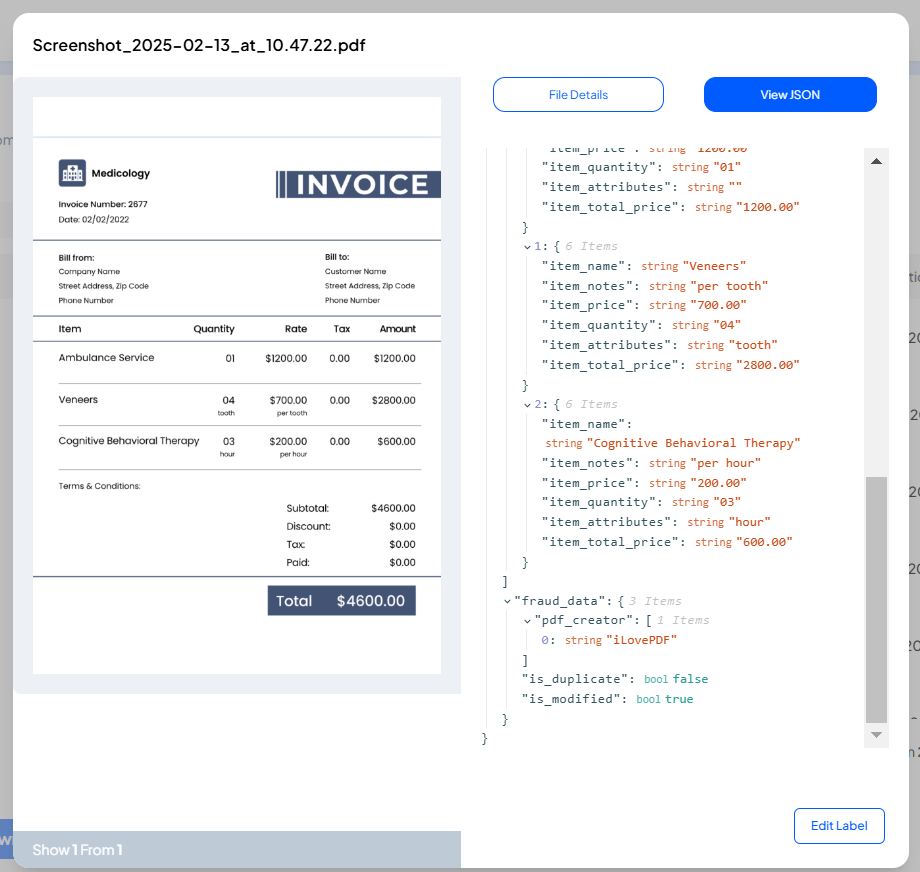Collapse the pdf_creator array
The height and width of the screenshot is (872, 920).
(x=528, y=621)
